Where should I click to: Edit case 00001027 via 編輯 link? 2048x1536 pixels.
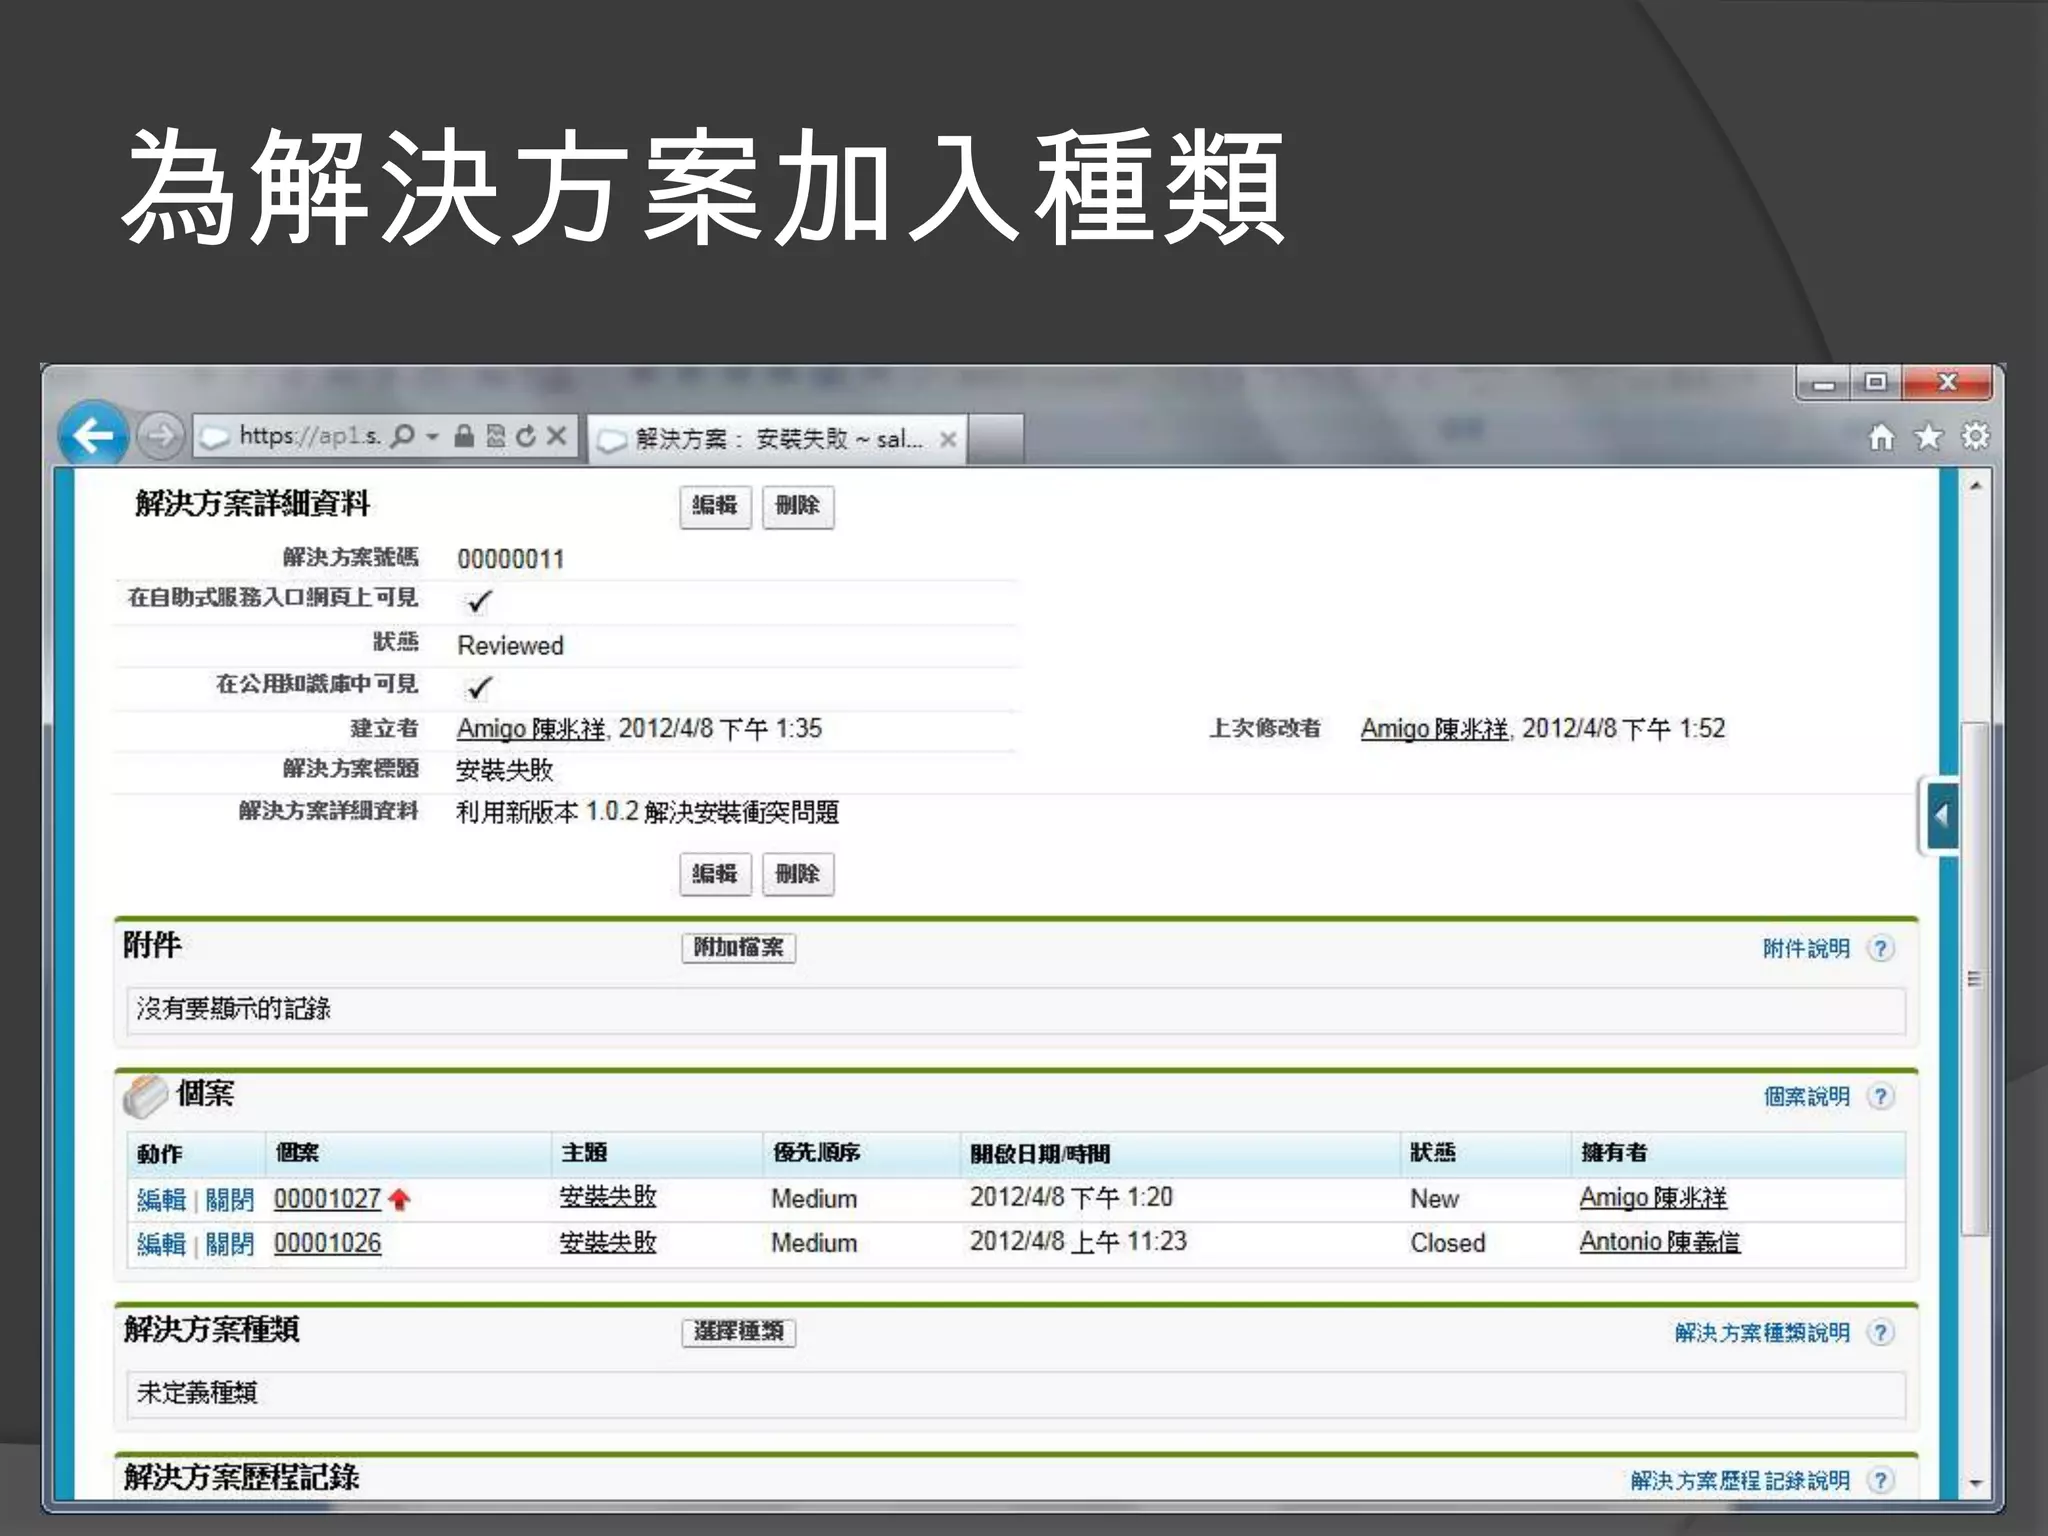(x=161, y=1199)
